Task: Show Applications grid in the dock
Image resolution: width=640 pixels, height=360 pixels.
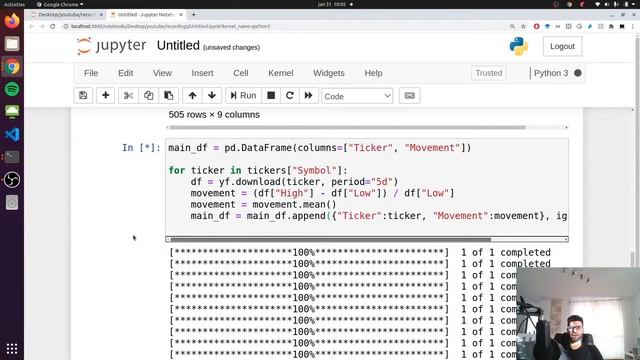Action: [12, 349]
